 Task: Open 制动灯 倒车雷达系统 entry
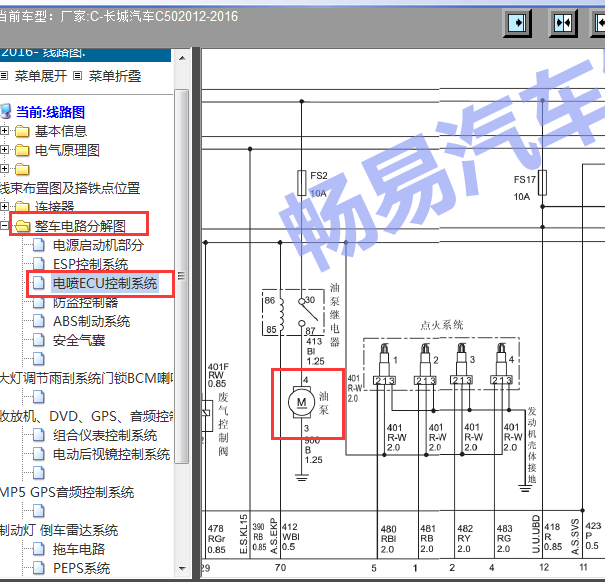coord(59,530)
